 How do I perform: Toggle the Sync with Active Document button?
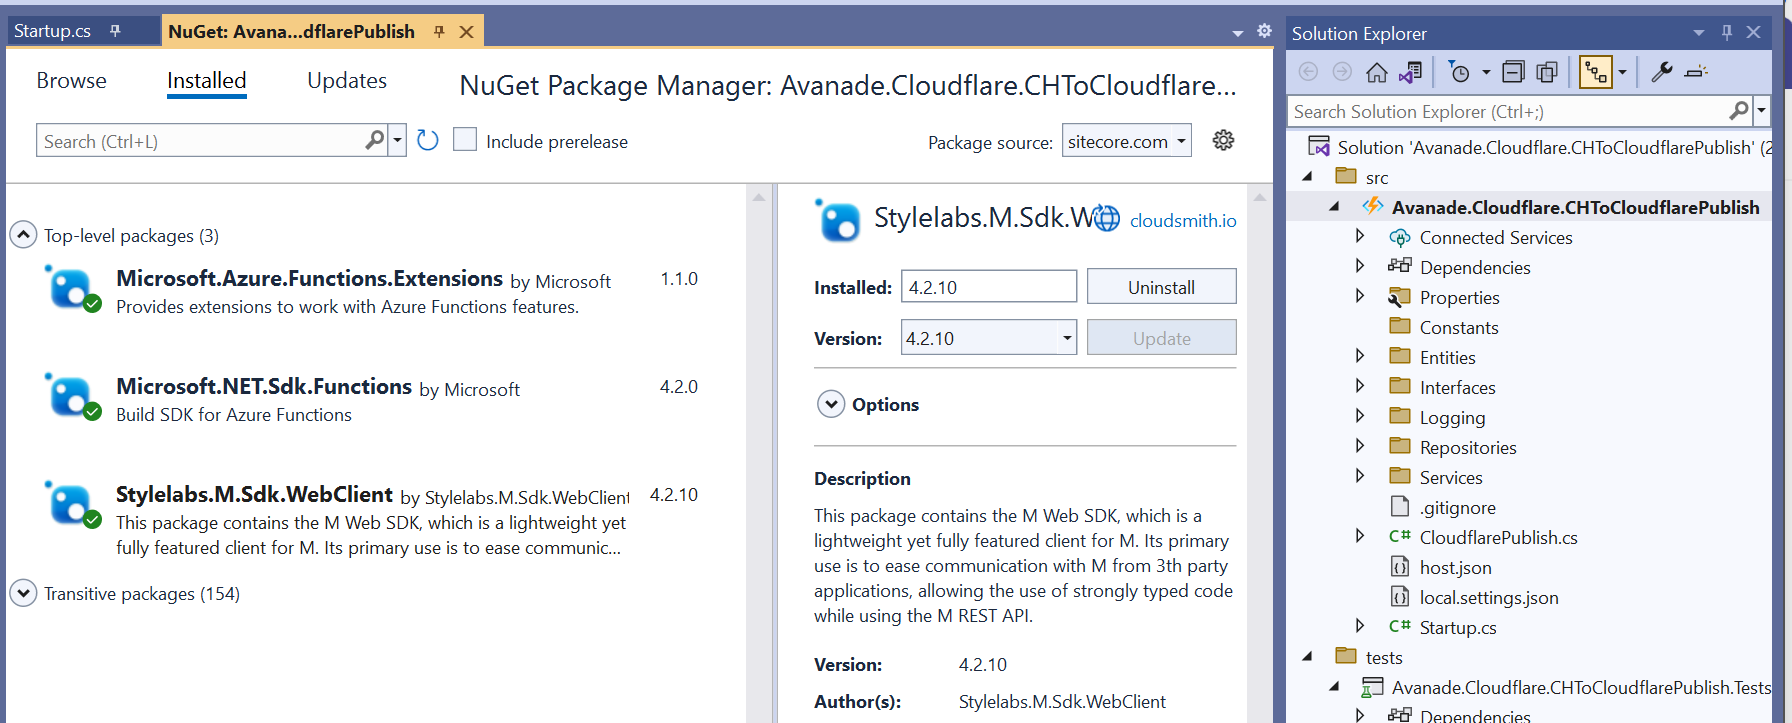[1595, 72]
